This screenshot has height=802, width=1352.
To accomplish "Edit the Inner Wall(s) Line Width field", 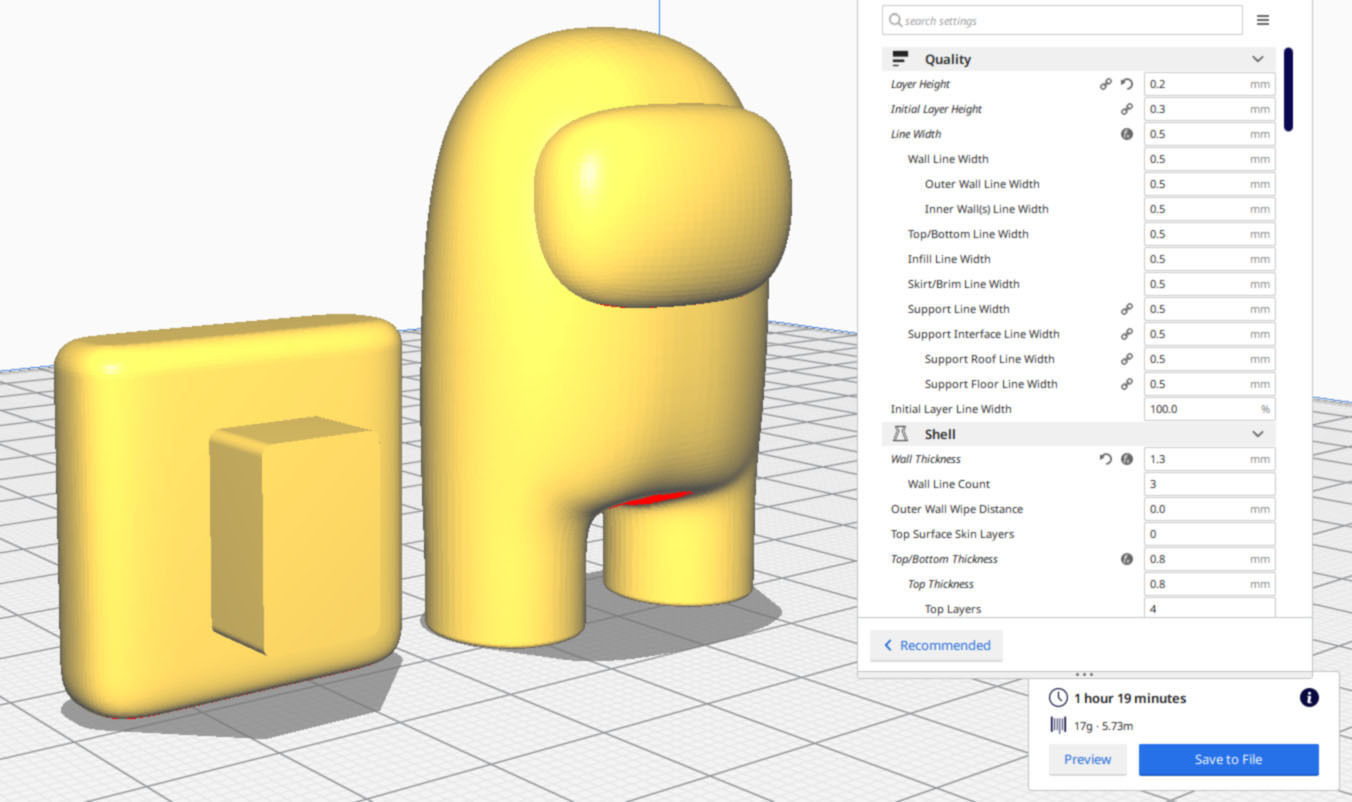I will [x=1209, y=209].
